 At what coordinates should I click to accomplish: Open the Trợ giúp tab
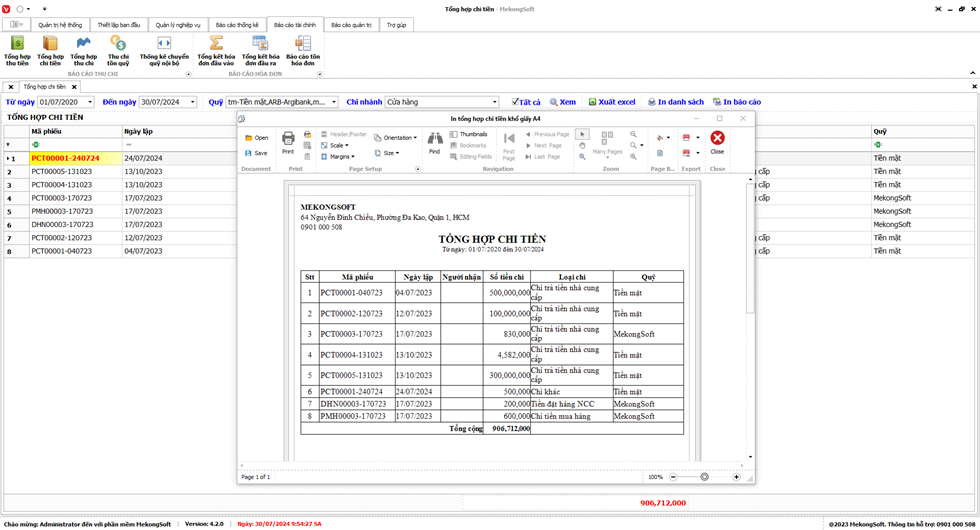[x=396, y=25]
